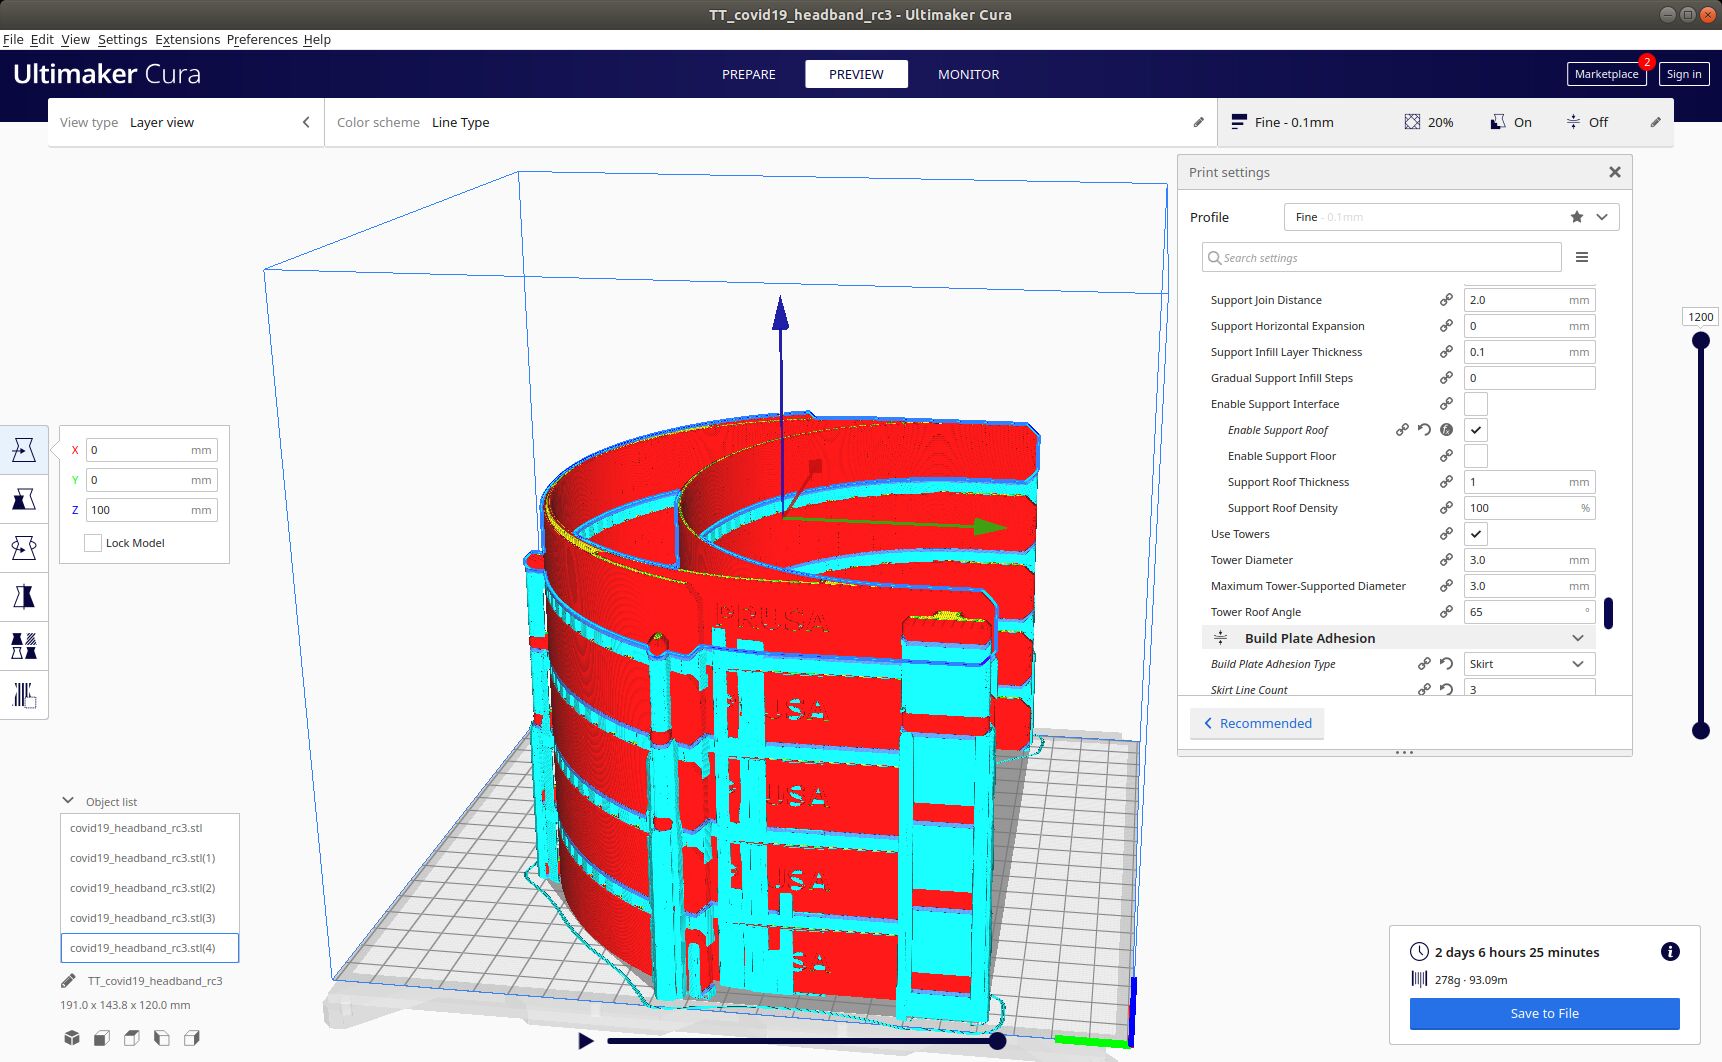Switch to the MONITOR tab
Image resolution: width=1722 pixels, height=1062 pixels.
[x=969, y=74]
